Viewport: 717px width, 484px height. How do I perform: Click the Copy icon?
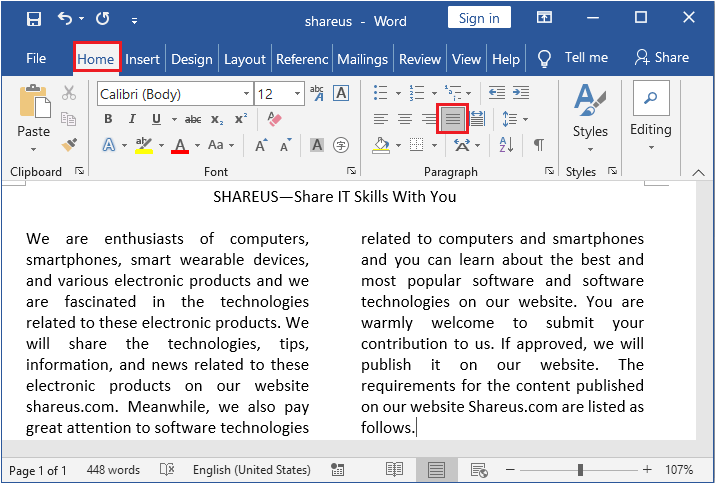[x=69, y=119]
